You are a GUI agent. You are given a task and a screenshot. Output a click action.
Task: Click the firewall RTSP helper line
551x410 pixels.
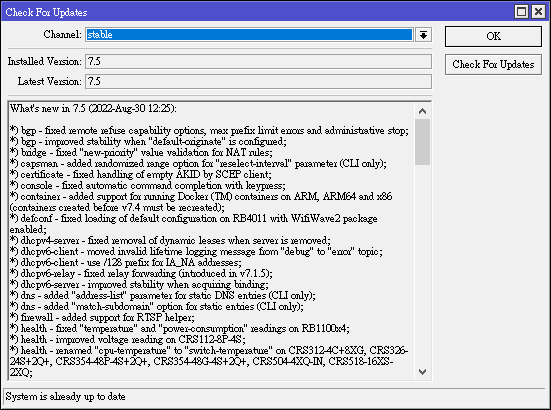click(102, 317)
